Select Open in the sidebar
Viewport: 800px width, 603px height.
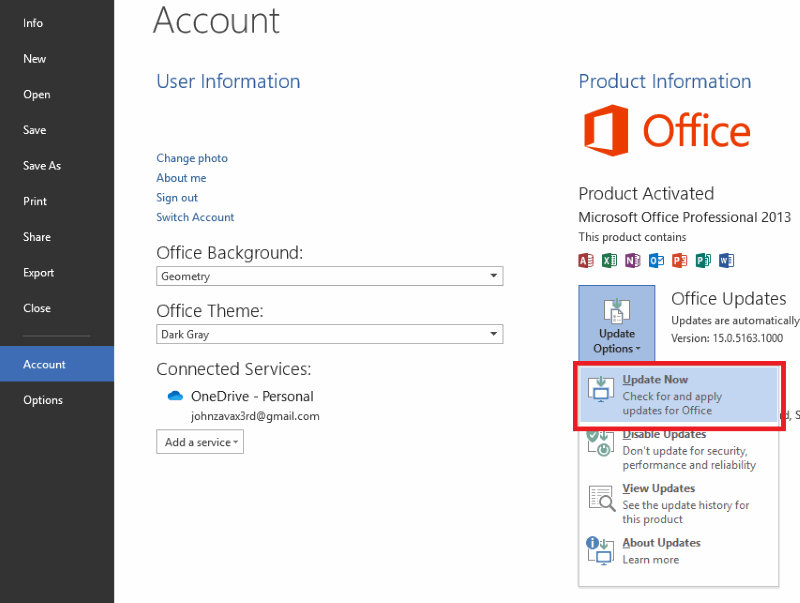tap(57, 94)
